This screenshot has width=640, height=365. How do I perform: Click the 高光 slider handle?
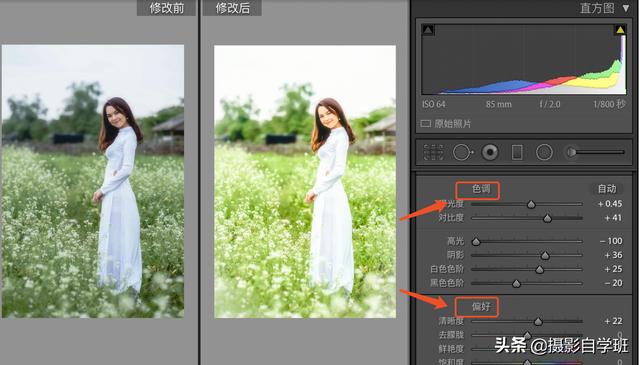[476, 242]
